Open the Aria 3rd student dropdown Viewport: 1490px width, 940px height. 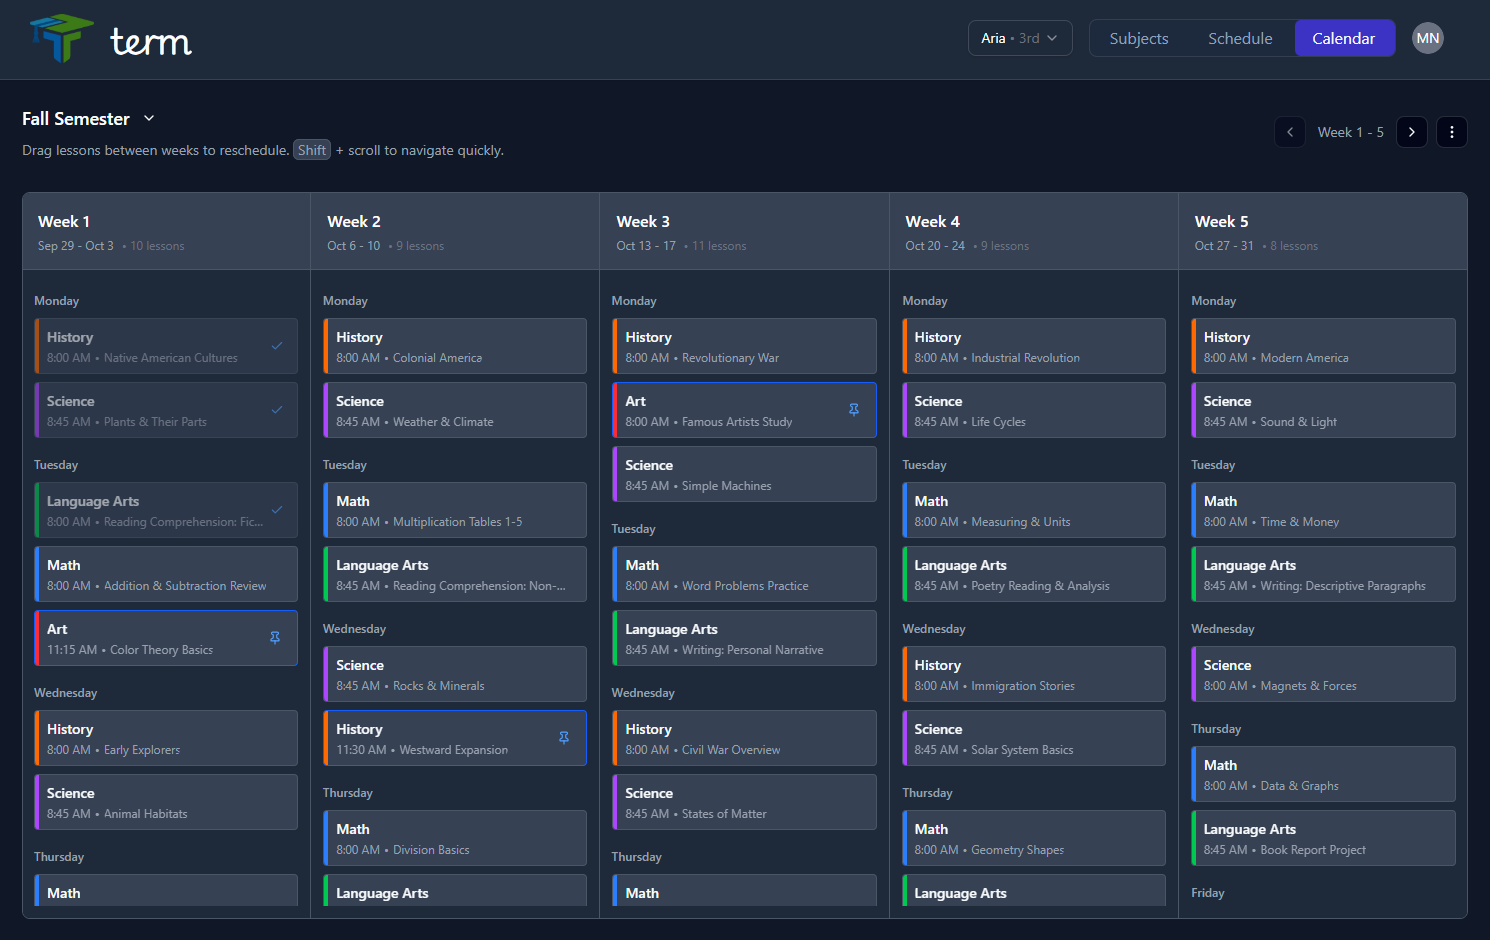(x=1019, y=38)
